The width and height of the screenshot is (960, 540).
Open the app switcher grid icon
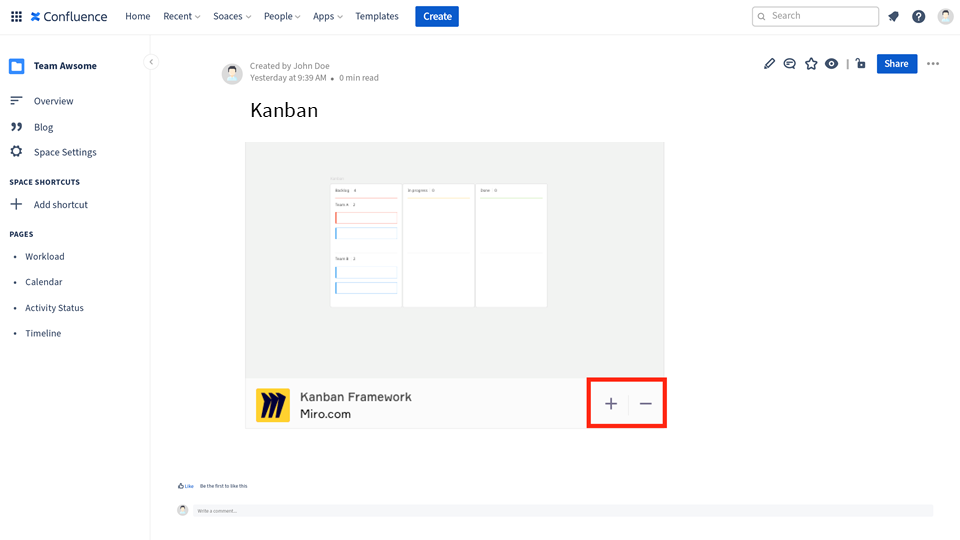point(17,17)
